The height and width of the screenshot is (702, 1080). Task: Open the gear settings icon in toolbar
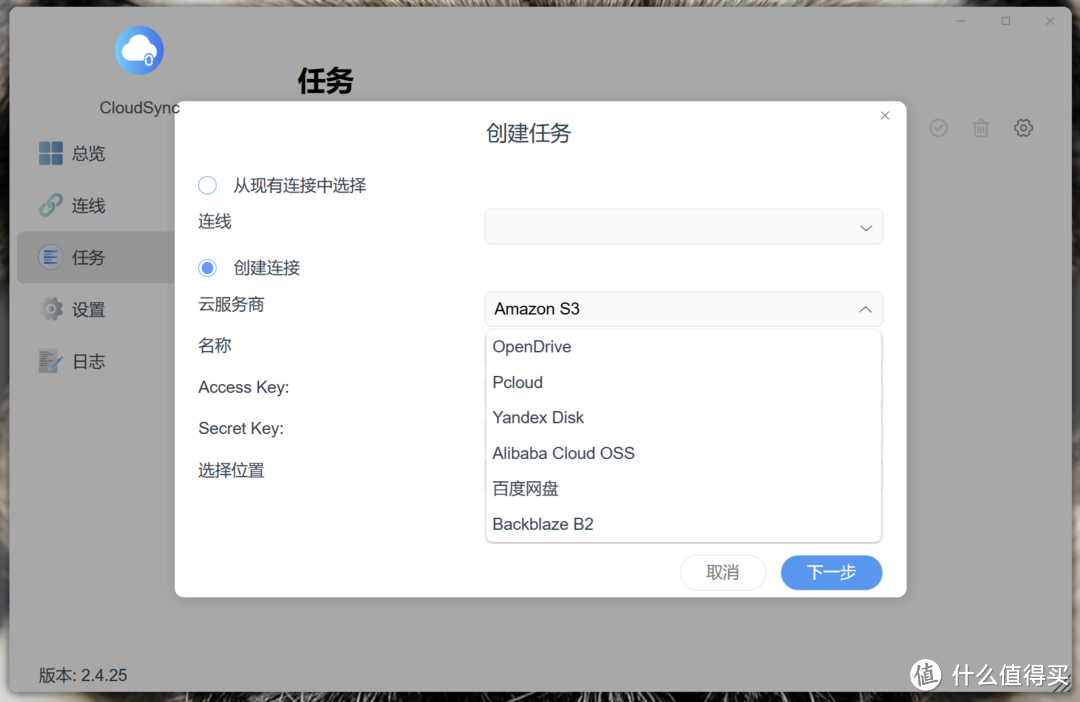[1024, 128]
